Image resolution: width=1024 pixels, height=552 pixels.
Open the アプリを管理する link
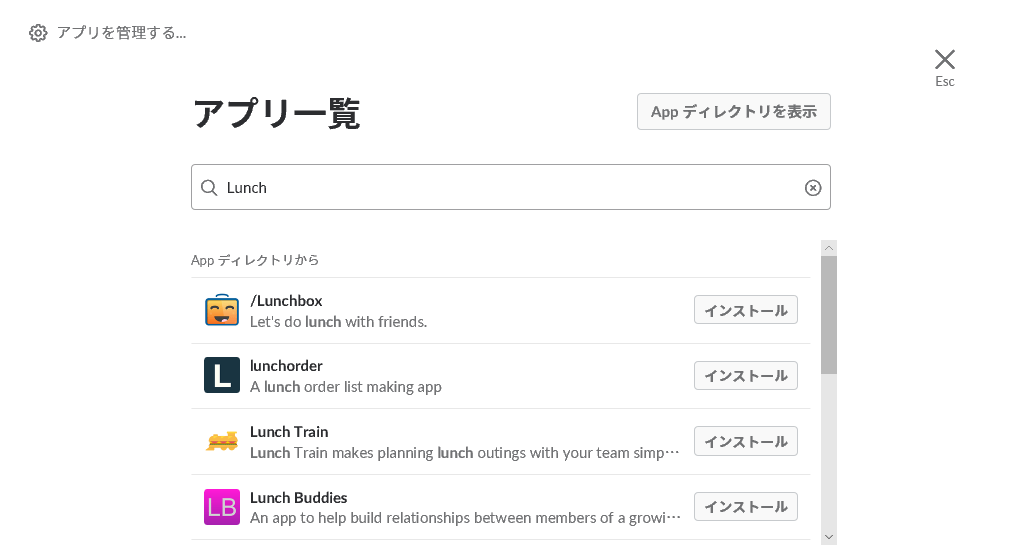tap(121, 33)
